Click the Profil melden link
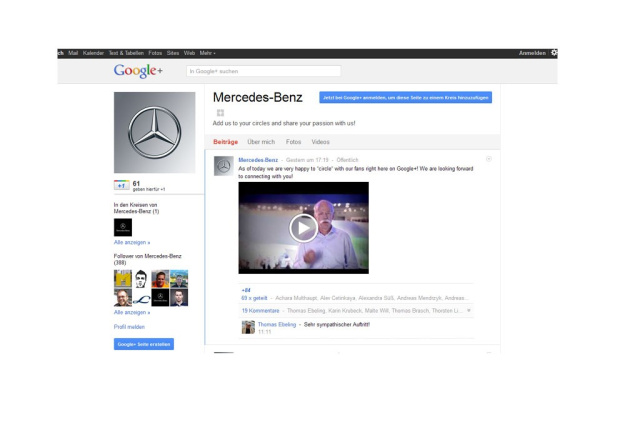The image size is (640, 427). click(x=128, y=327)
